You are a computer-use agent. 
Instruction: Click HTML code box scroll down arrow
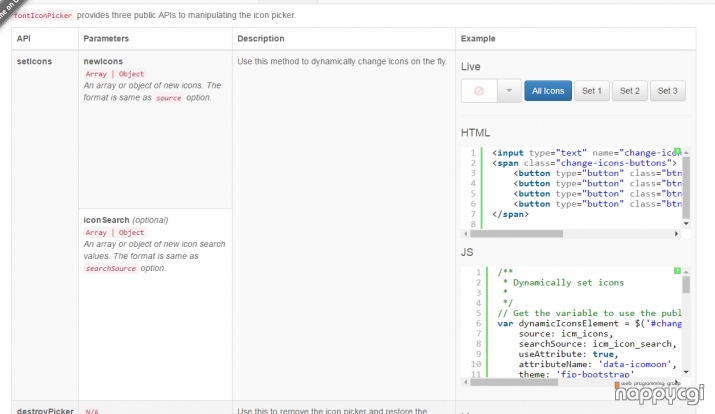tap(686, 223)
